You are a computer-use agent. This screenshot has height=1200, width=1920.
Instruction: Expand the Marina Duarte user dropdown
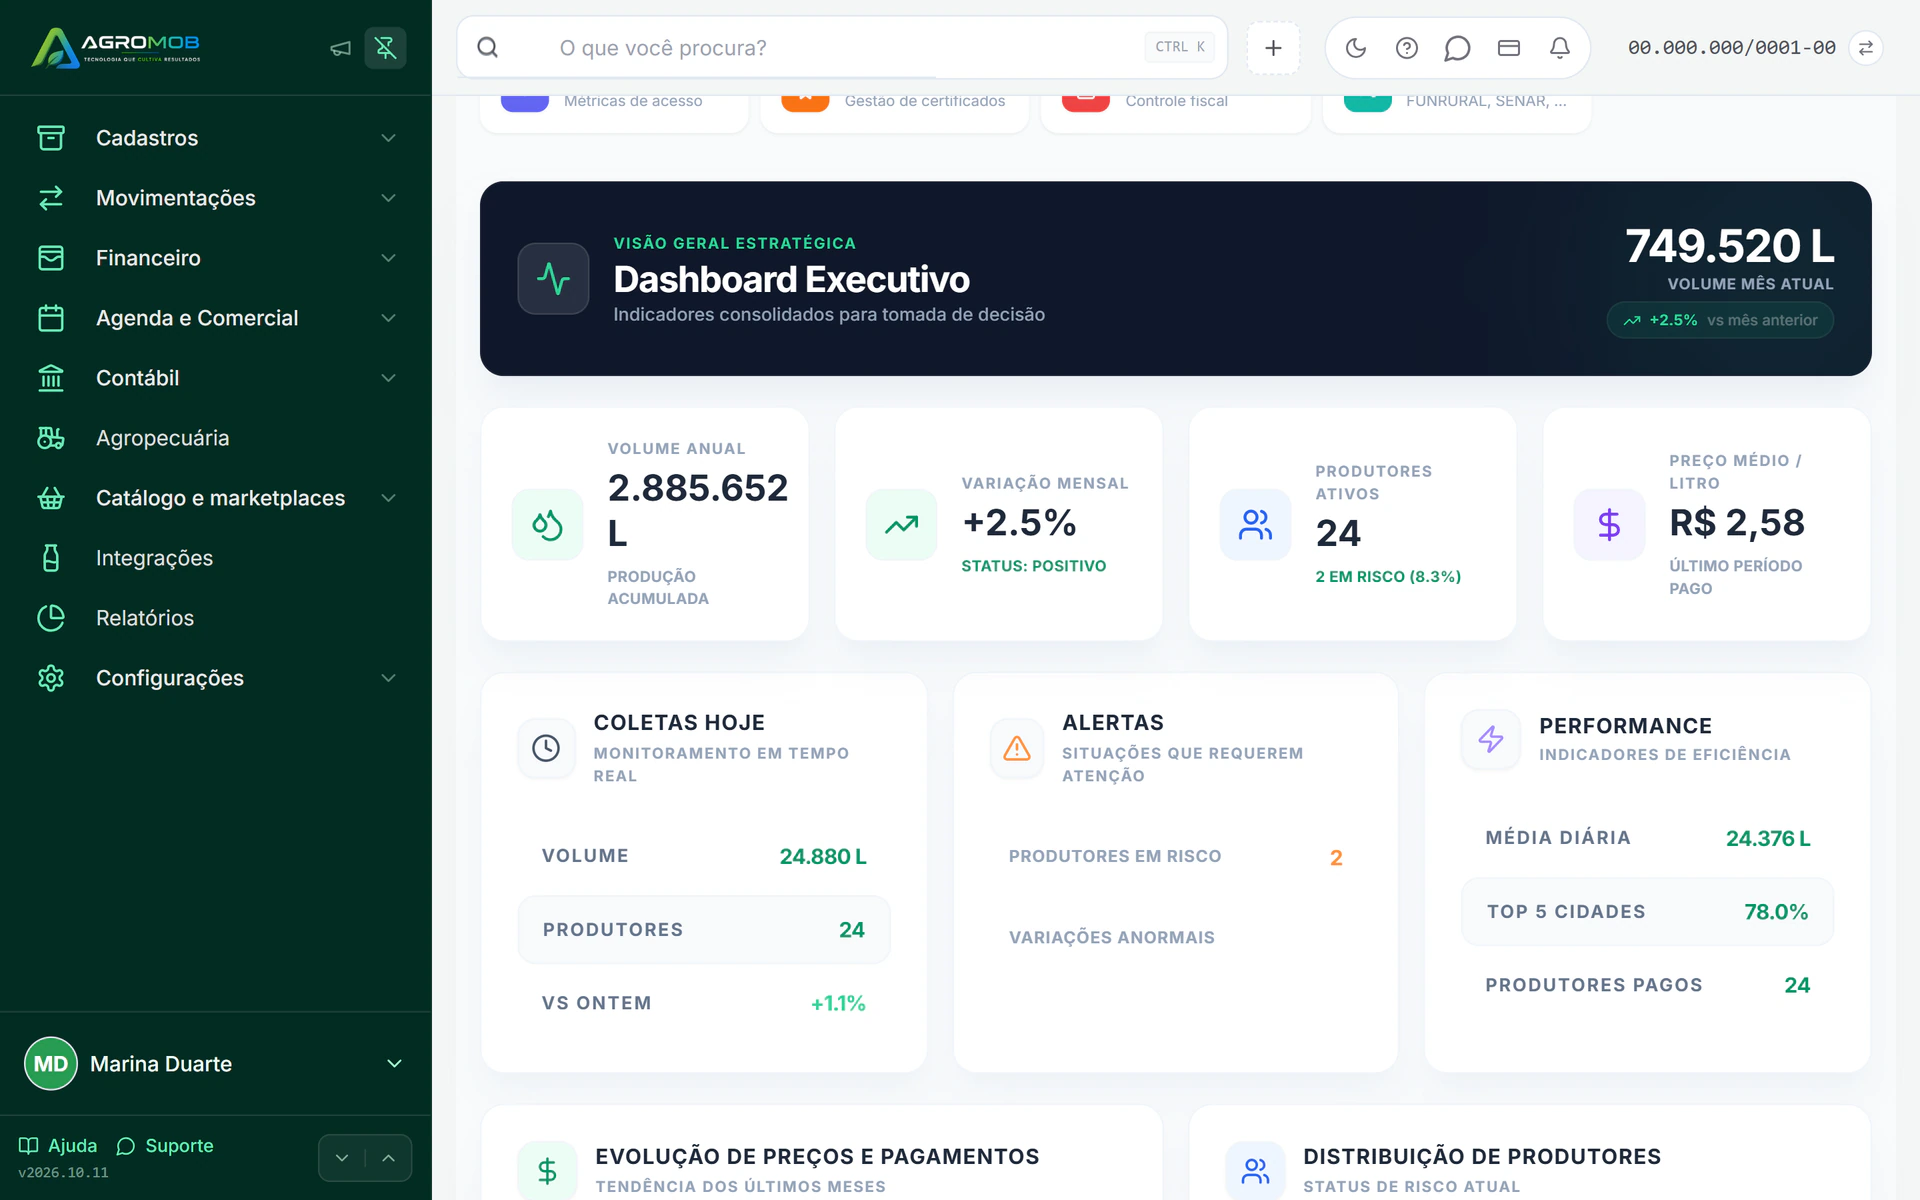coord(394,1063)
